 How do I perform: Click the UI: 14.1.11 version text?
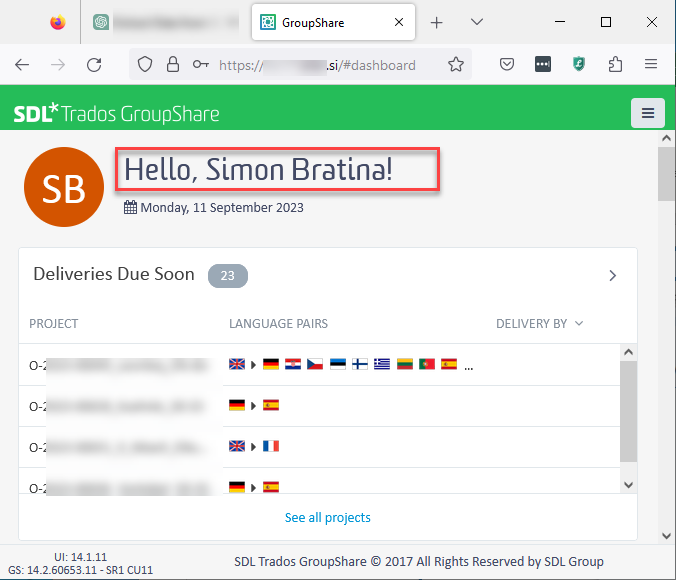point(81,557)
